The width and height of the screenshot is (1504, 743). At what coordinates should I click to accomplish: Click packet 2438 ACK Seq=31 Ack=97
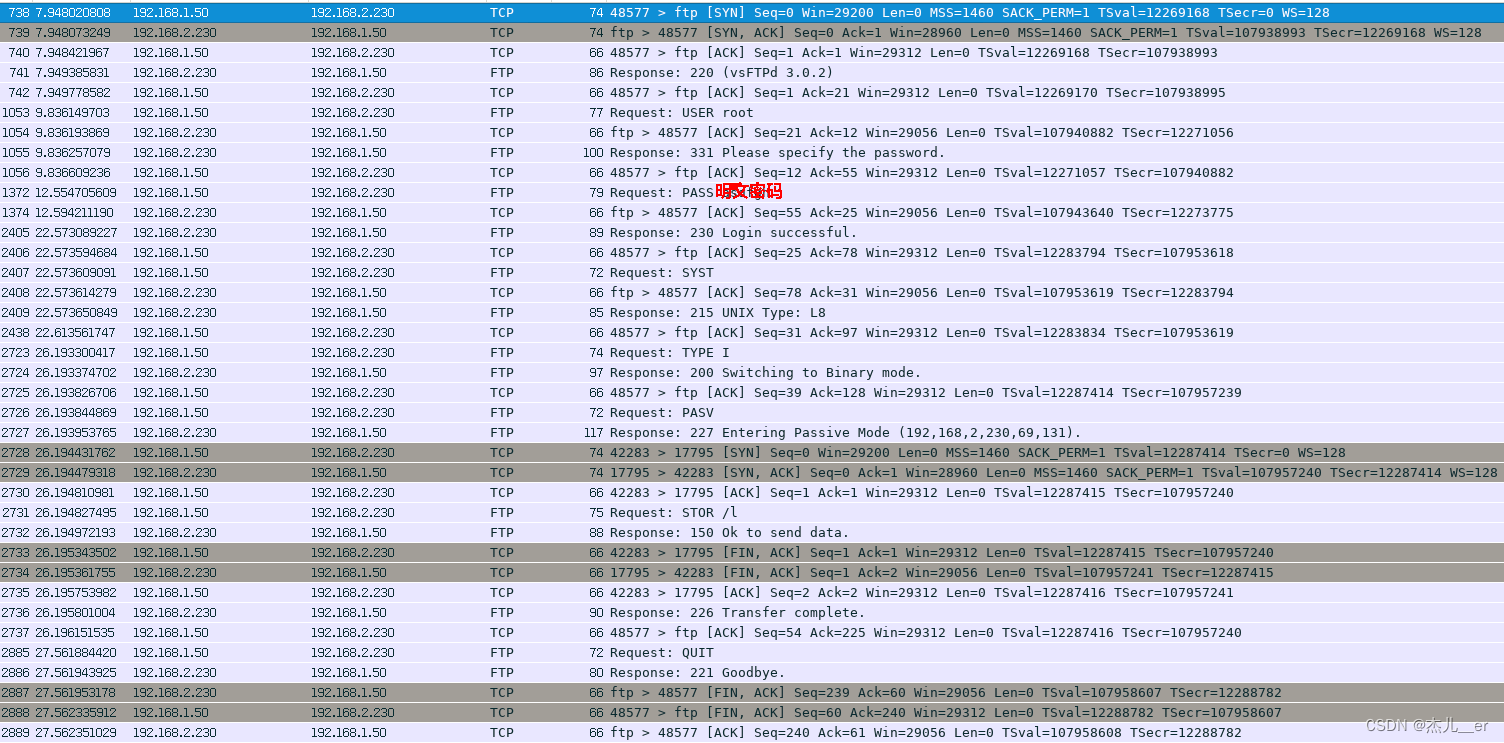tap(752, 333)
